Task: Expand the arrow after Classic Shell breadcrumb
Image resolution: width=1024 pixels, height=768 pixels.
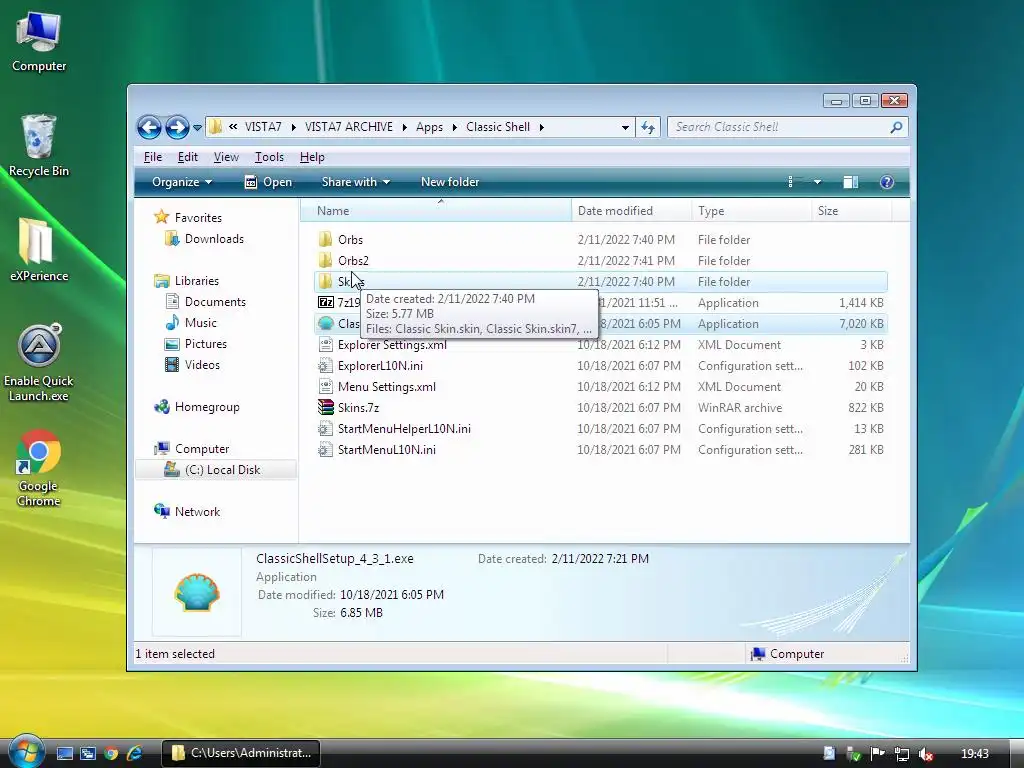Action: coord(541,127)
